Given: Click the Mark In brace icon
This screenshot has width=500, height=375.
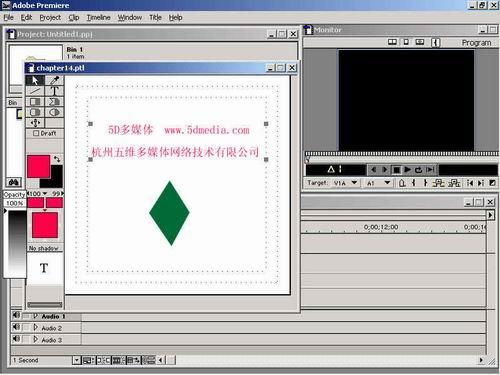Looking at the screenshot, I should click(414, 183).
